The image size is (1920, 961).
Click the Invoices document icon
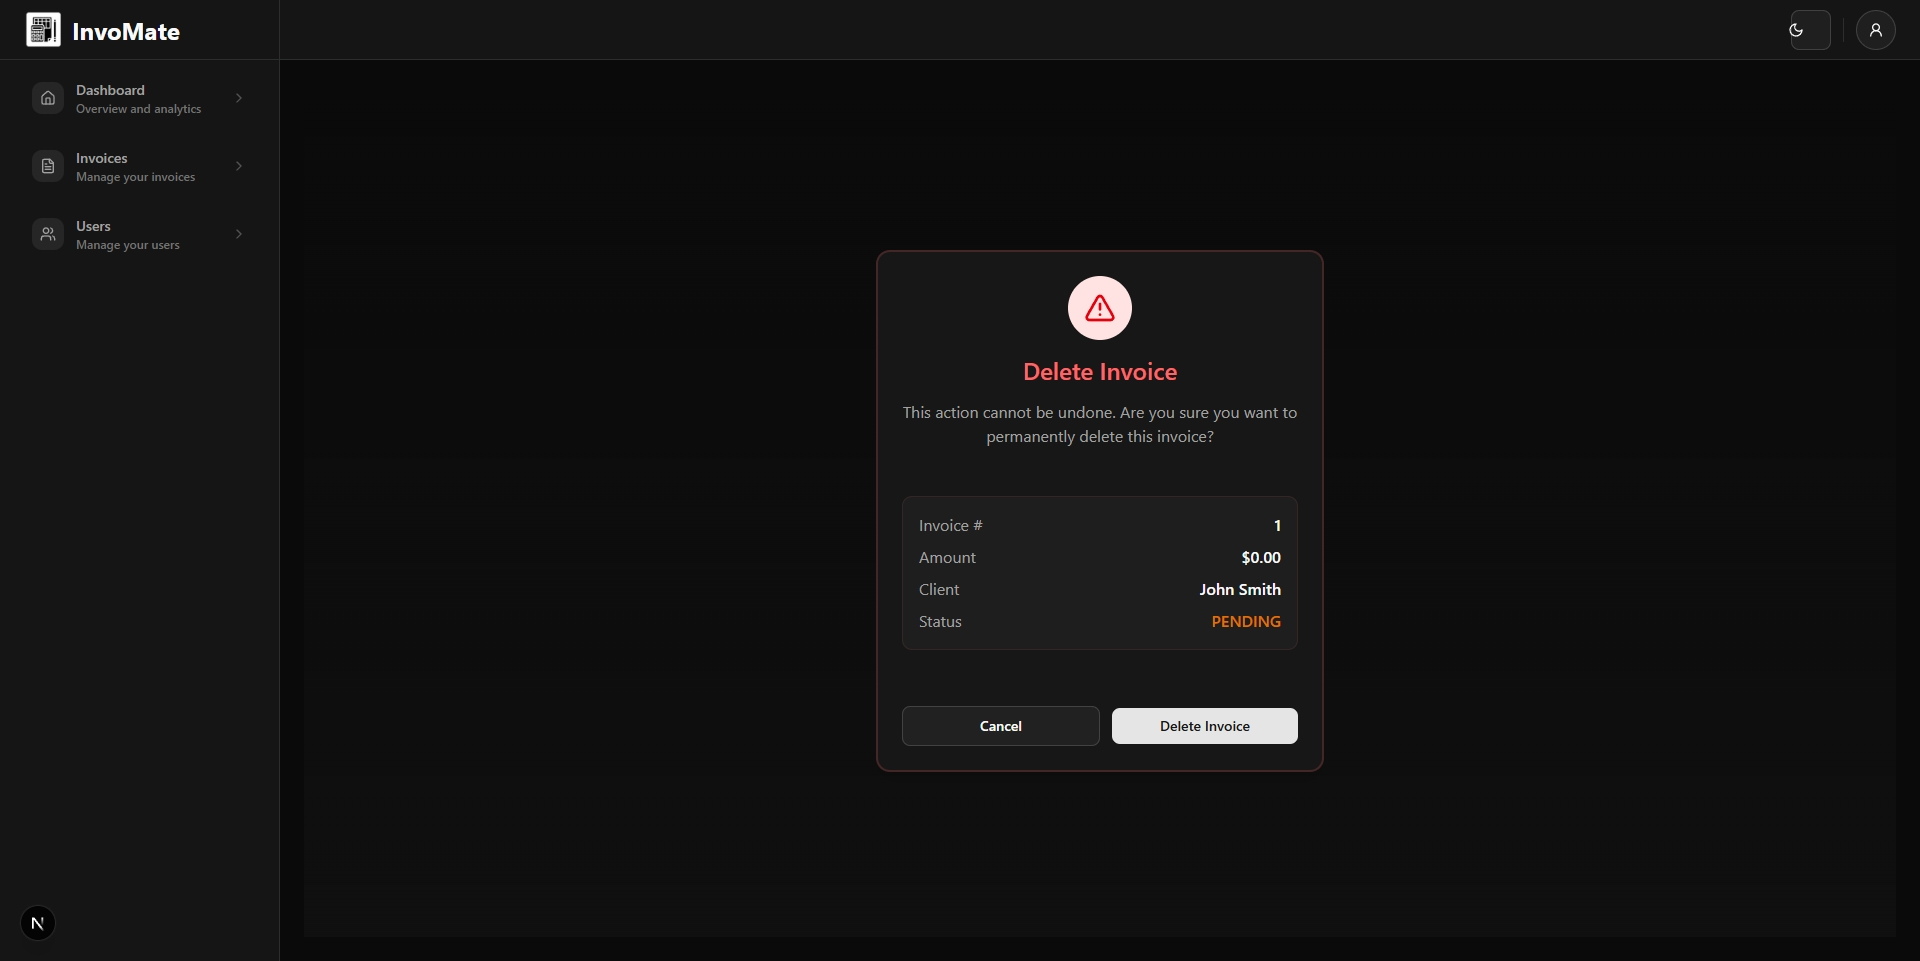pyautogui.click(x=48, y=166)
